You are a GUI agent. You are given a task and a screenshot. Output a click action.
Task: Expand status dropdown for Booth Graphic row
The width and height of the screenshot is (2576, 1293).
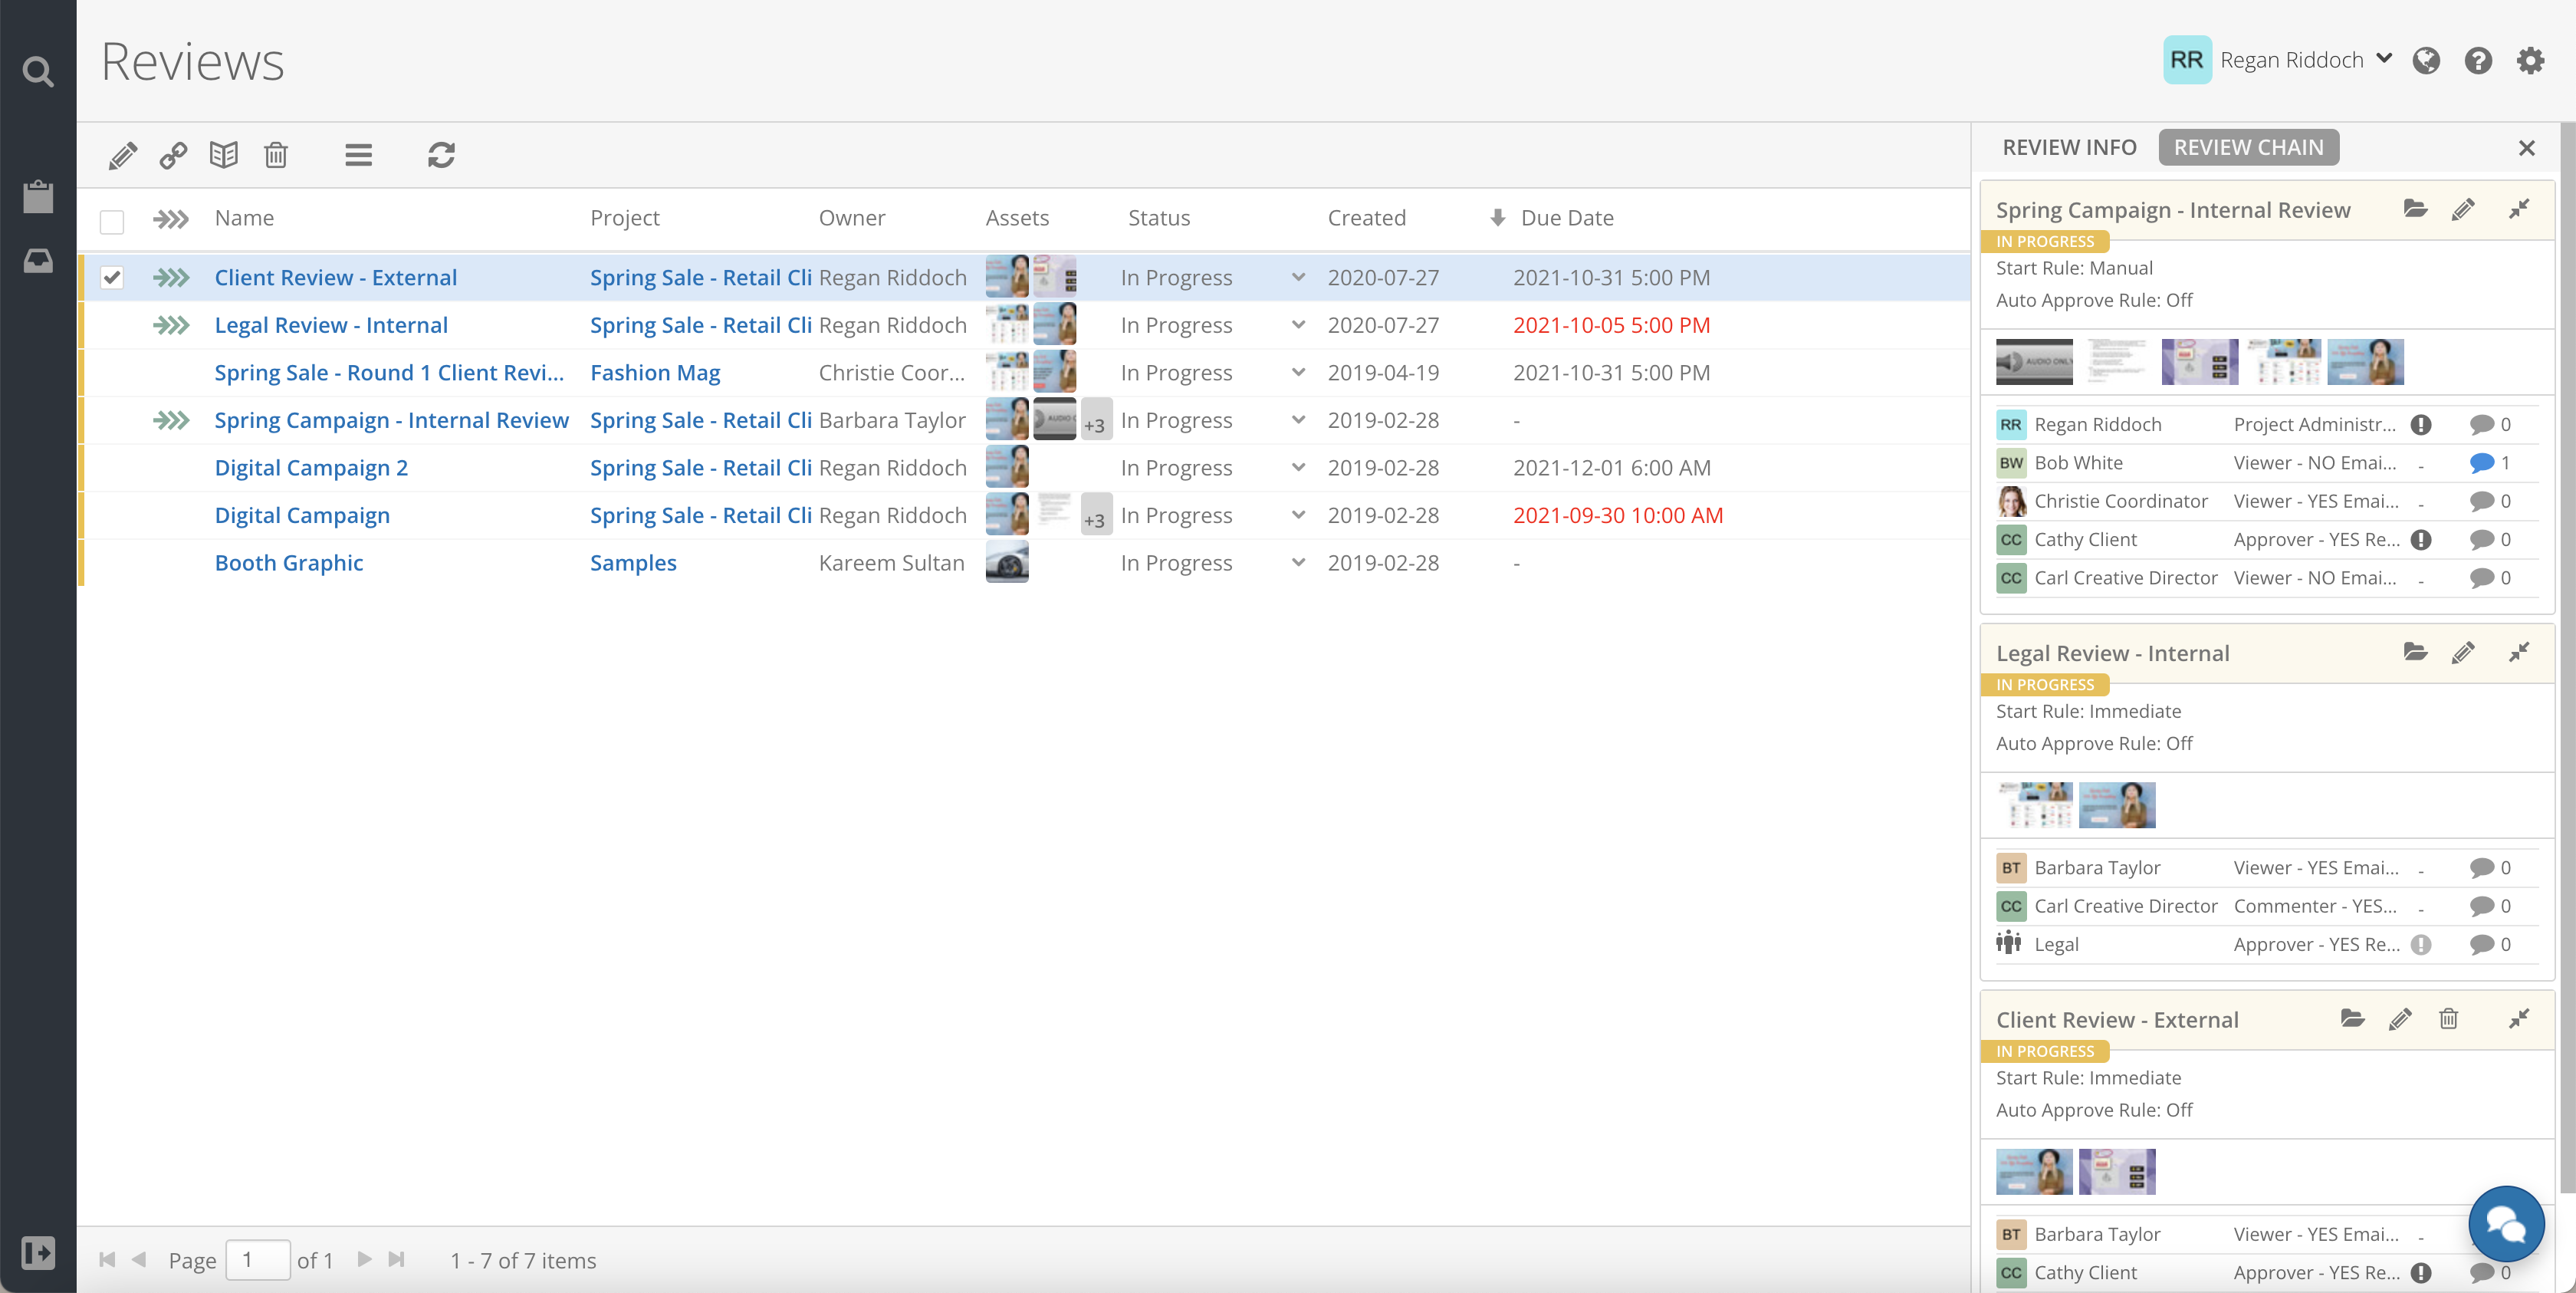(1298, 563)
